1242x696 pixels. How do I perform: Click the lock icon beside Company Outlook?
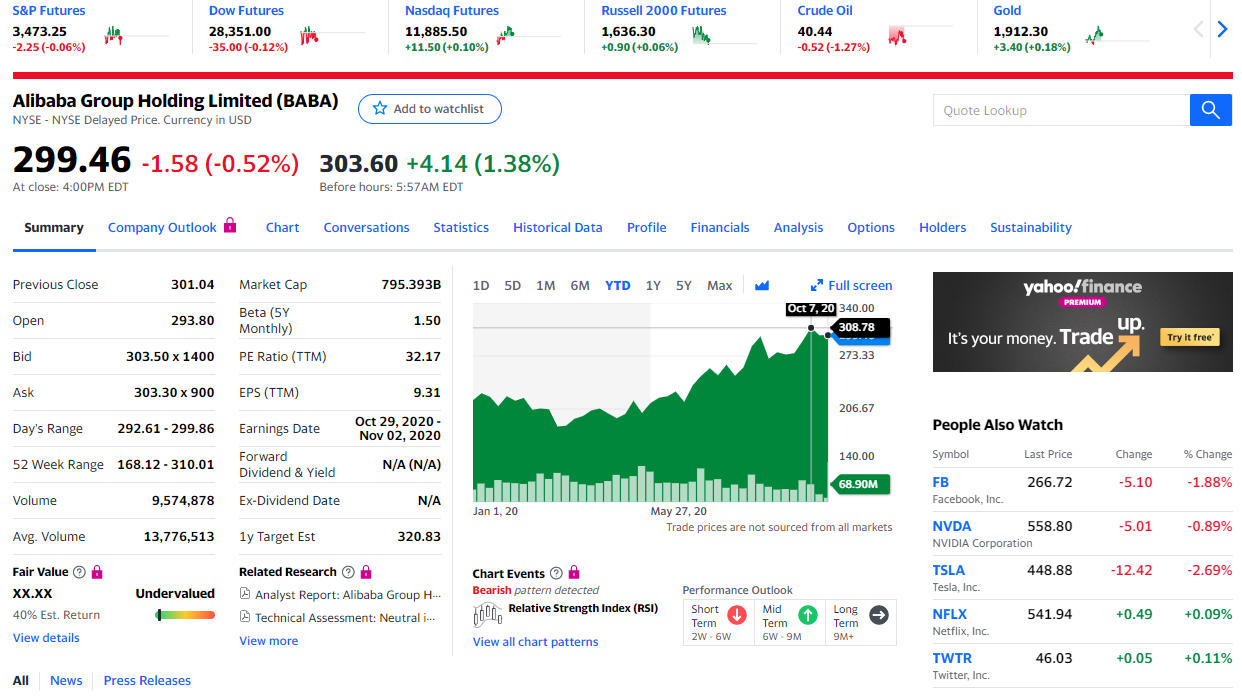pos(230,226)
